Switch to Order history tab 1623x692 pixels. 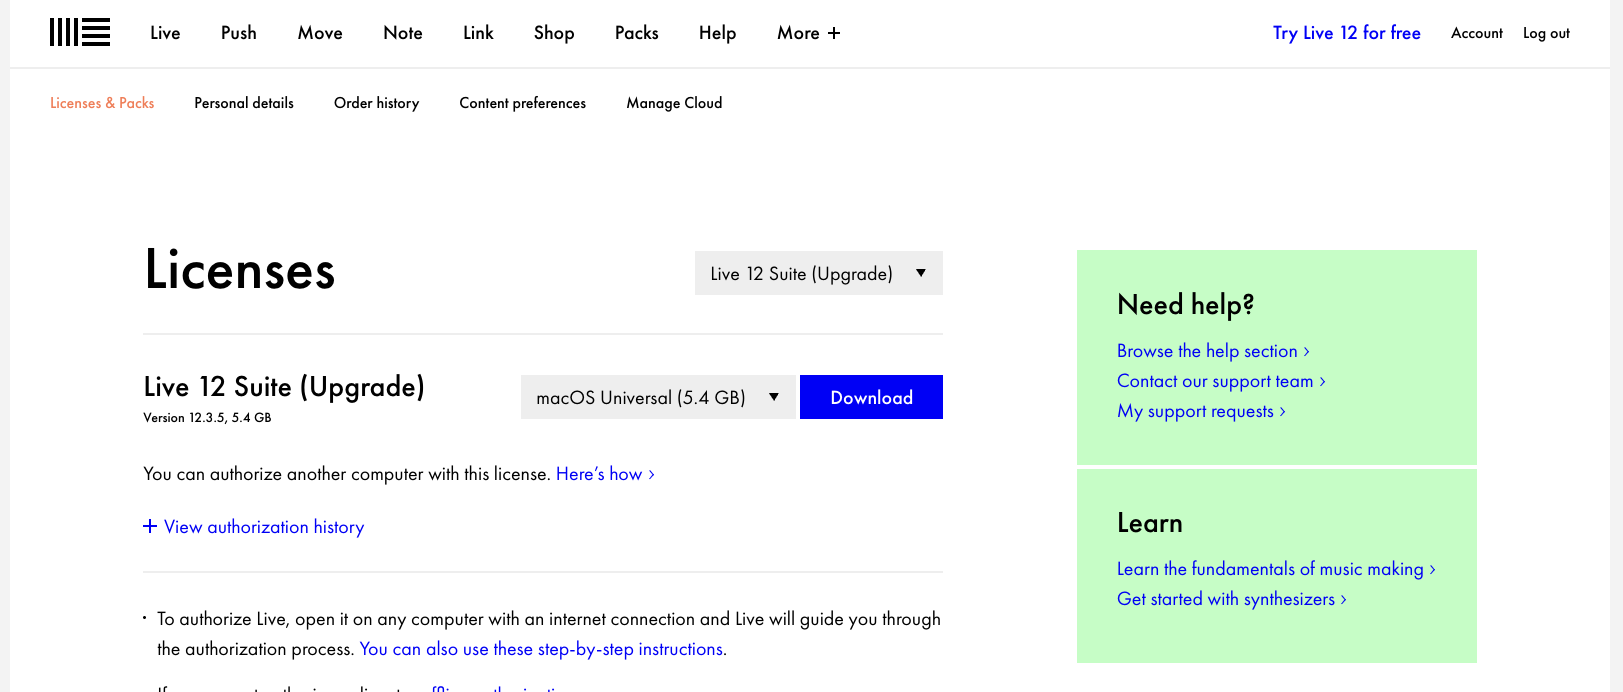coord(376,103)
